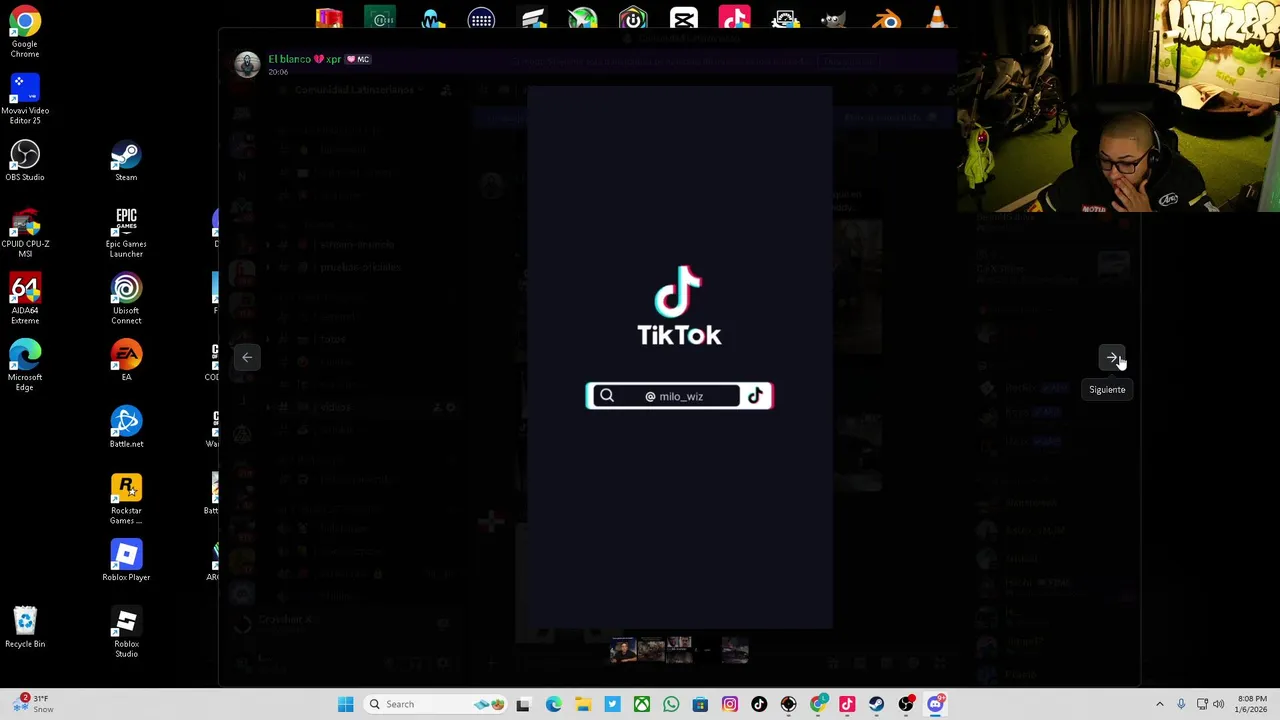Open Roblox Player desktop shortcut
The height and width of the screenshot is (720, 1280).
126,561
